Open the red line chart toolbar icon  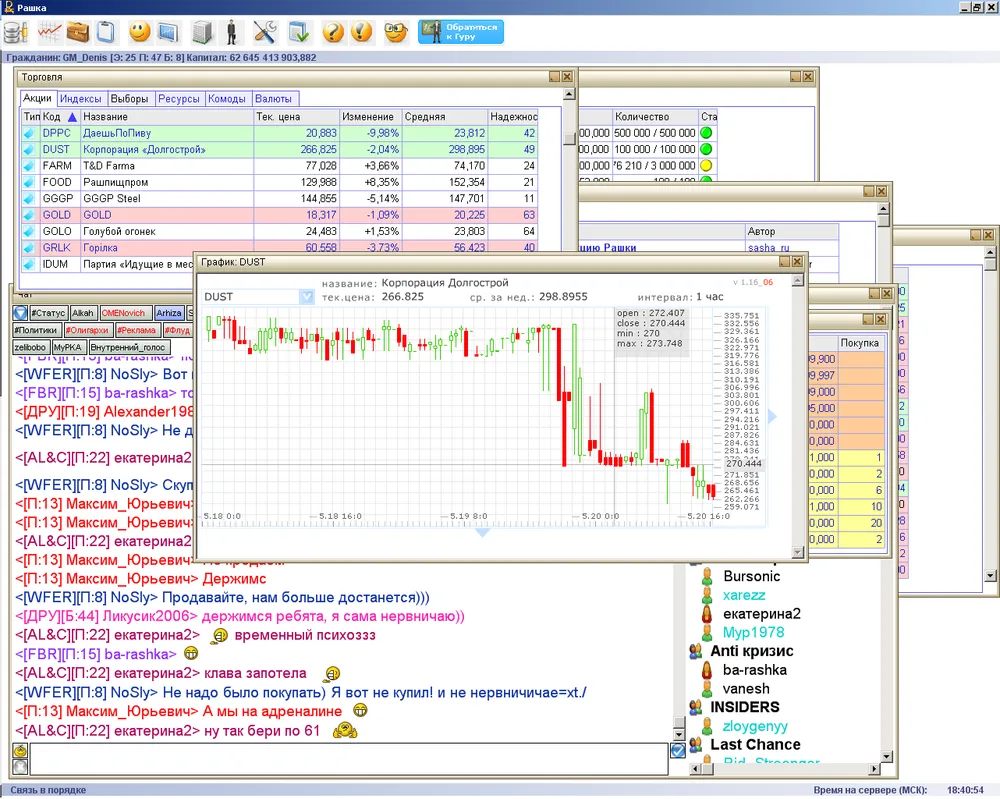coord(48,32)
